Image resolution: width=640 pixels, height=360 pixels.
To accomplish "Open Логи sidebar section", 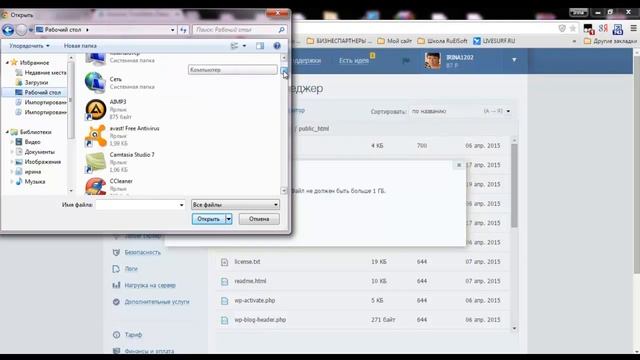I will (131, 269).
